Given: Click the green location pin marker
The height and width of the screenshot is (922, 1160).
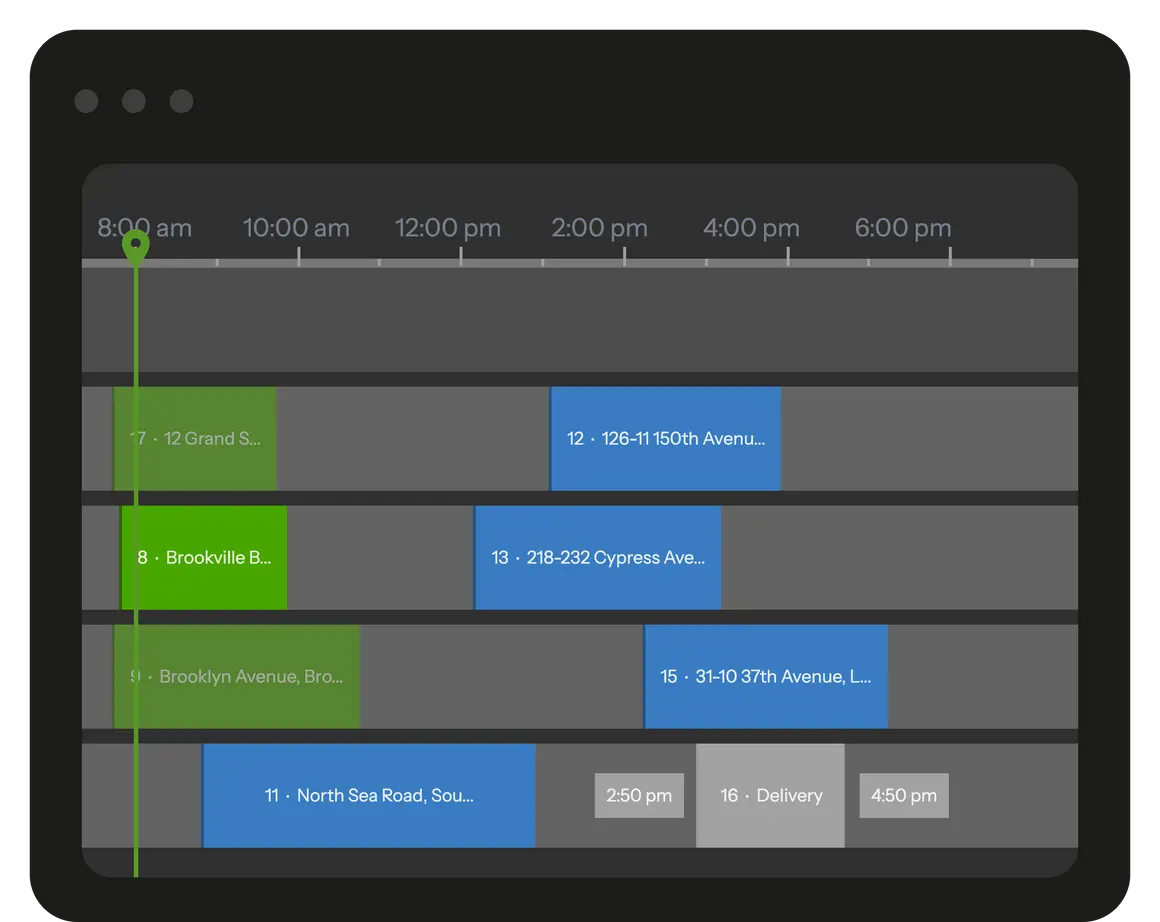Looking at the screenshot, I should (135, 245).
